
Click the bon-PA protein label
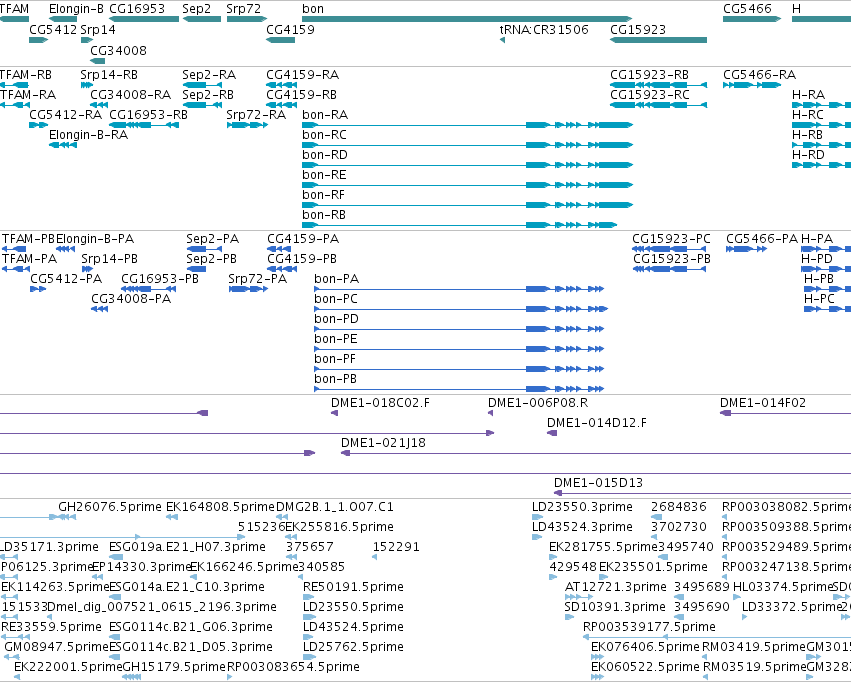click(x=336, y=279)
